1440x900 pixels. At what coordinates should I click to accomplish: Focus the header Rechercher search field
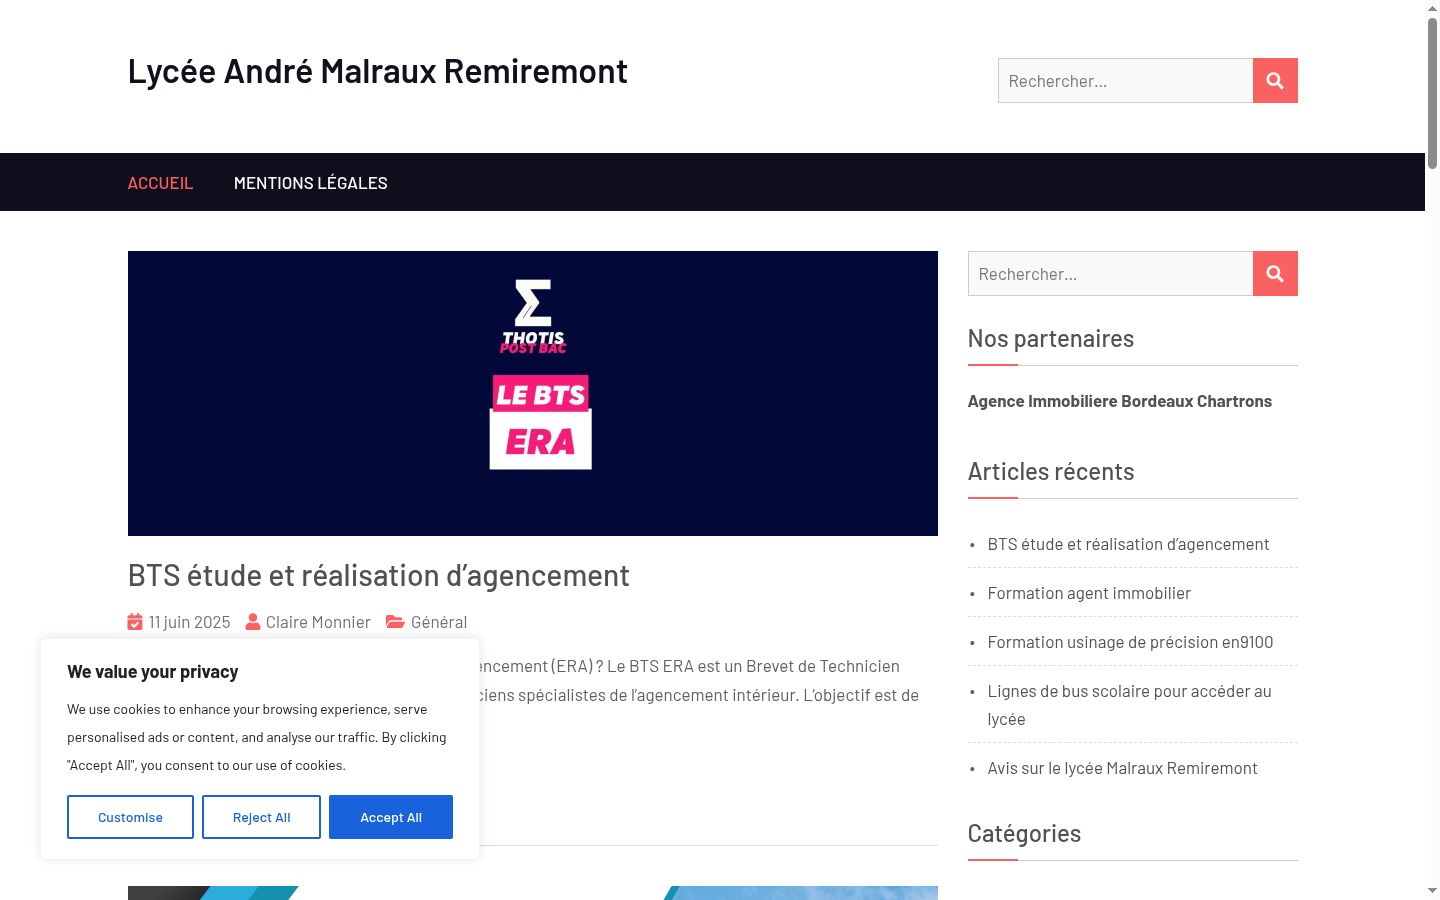point(1125,81)
